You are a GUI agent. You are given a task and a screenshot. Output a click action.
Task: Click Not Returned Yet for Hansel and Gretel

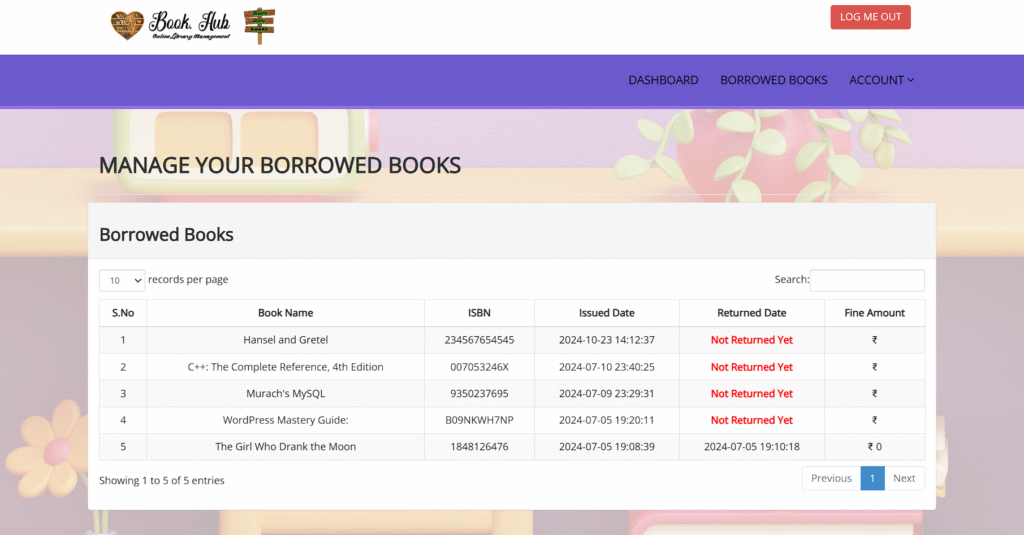752,340
